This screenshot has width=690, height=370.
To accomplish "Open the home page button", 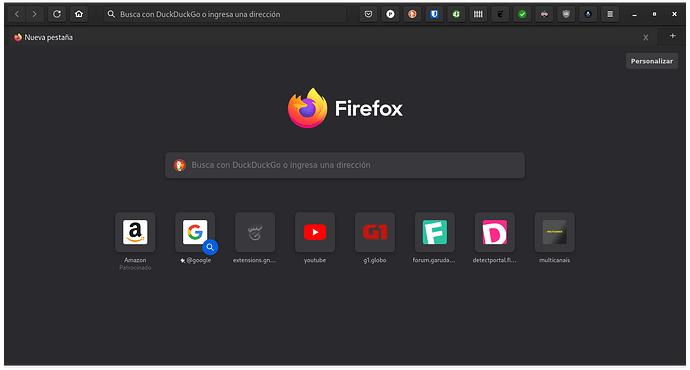I will pyautogui.click(x=79, y=14).
